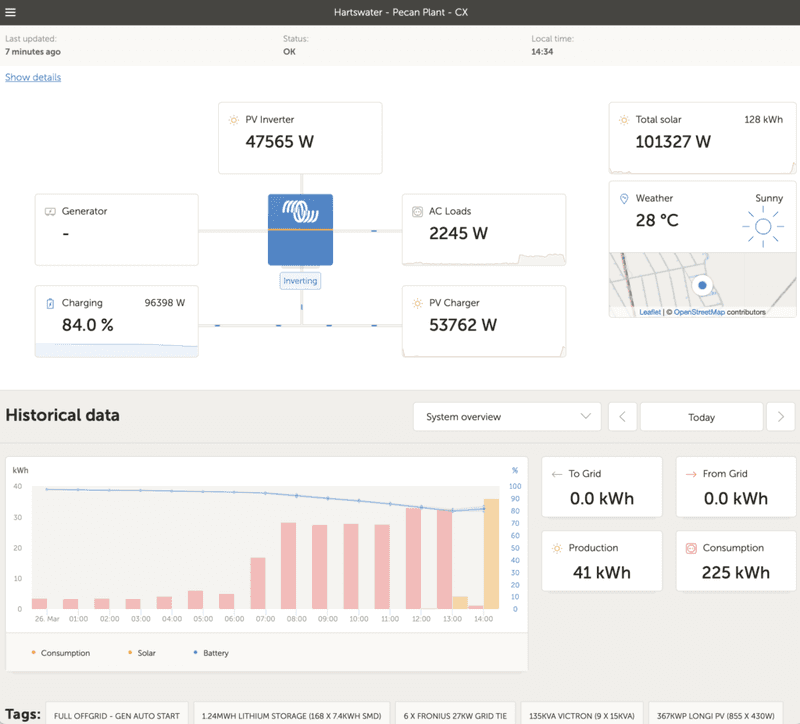Open the Leaflet link on map
The width and height of the screenshot is (800, 724).
click(650, 312)
